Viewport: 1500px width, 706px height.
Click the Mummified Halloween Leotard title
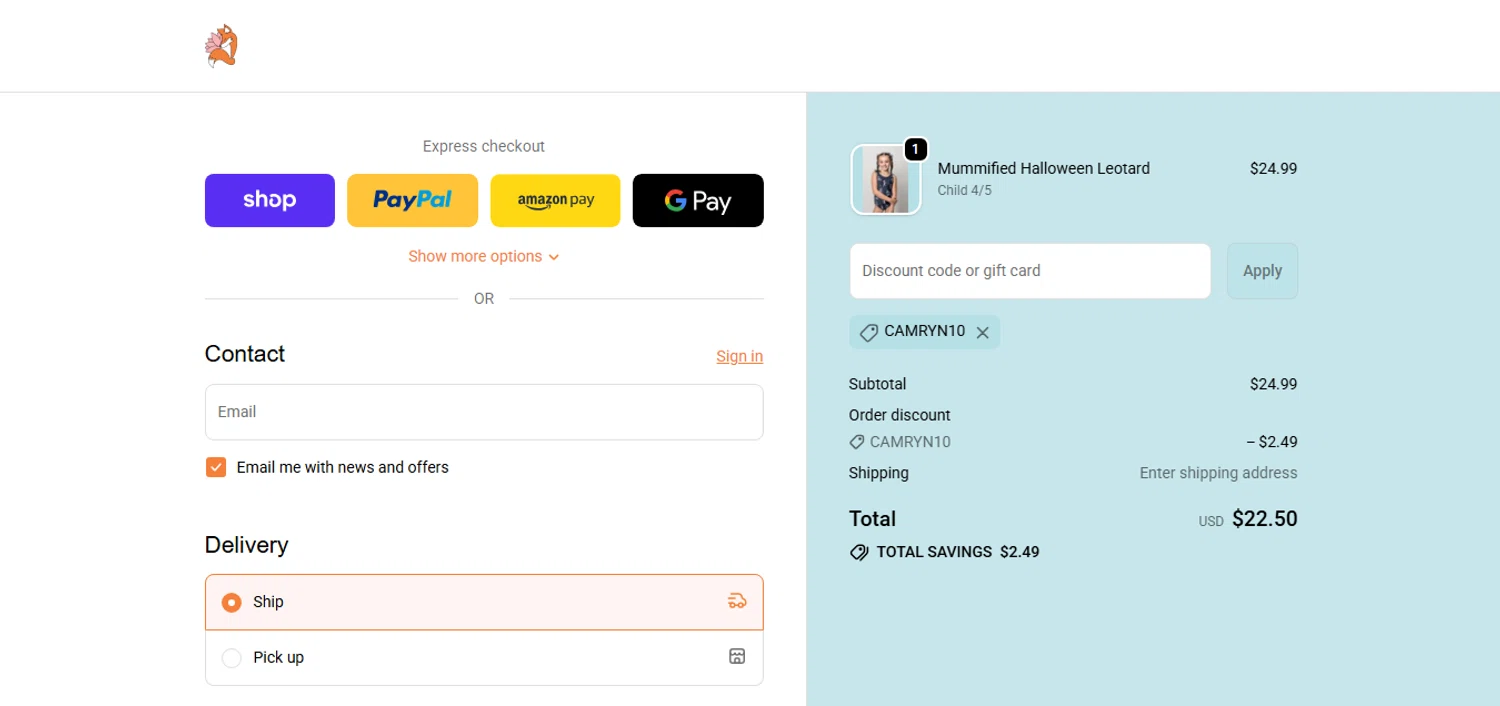point(1044,168)
